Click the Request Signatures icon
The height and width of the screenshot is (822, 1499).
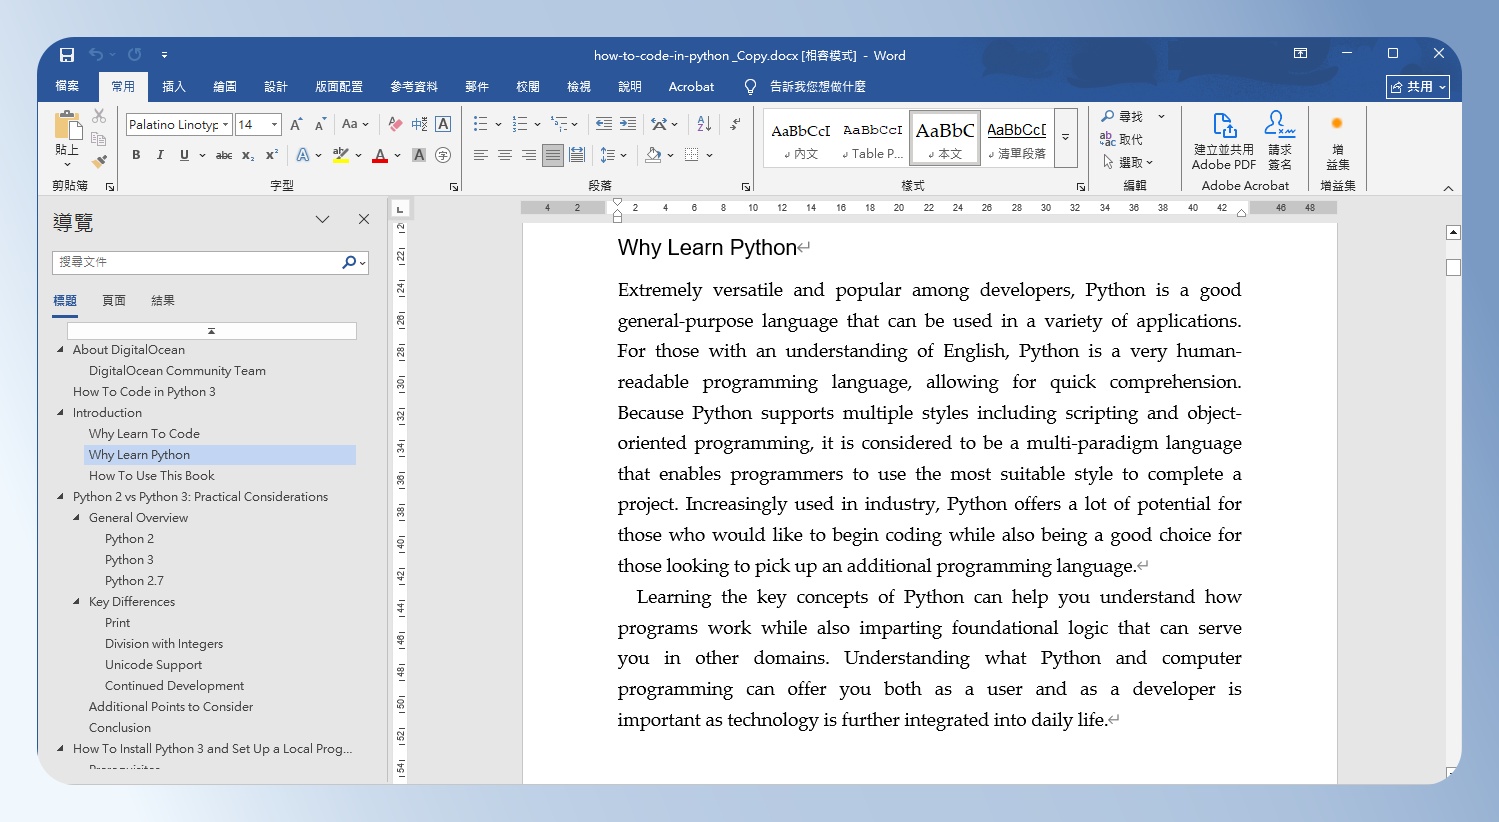(x=1280, y=141)
